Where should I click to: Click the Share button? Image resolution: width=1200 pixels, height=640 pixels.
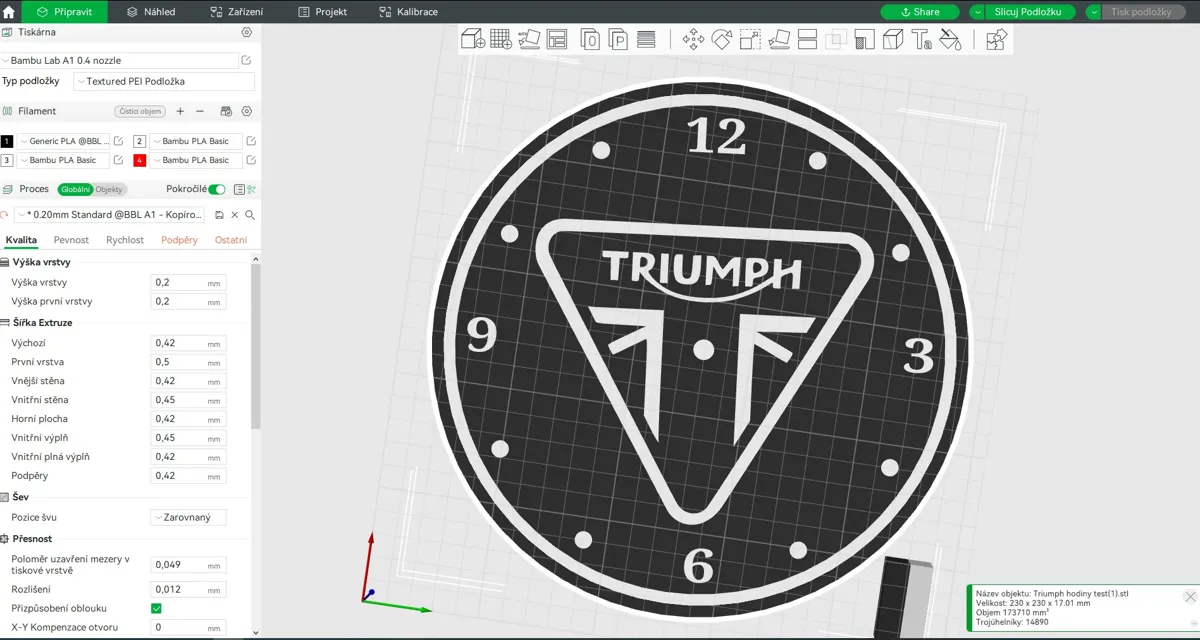point(920,12)
